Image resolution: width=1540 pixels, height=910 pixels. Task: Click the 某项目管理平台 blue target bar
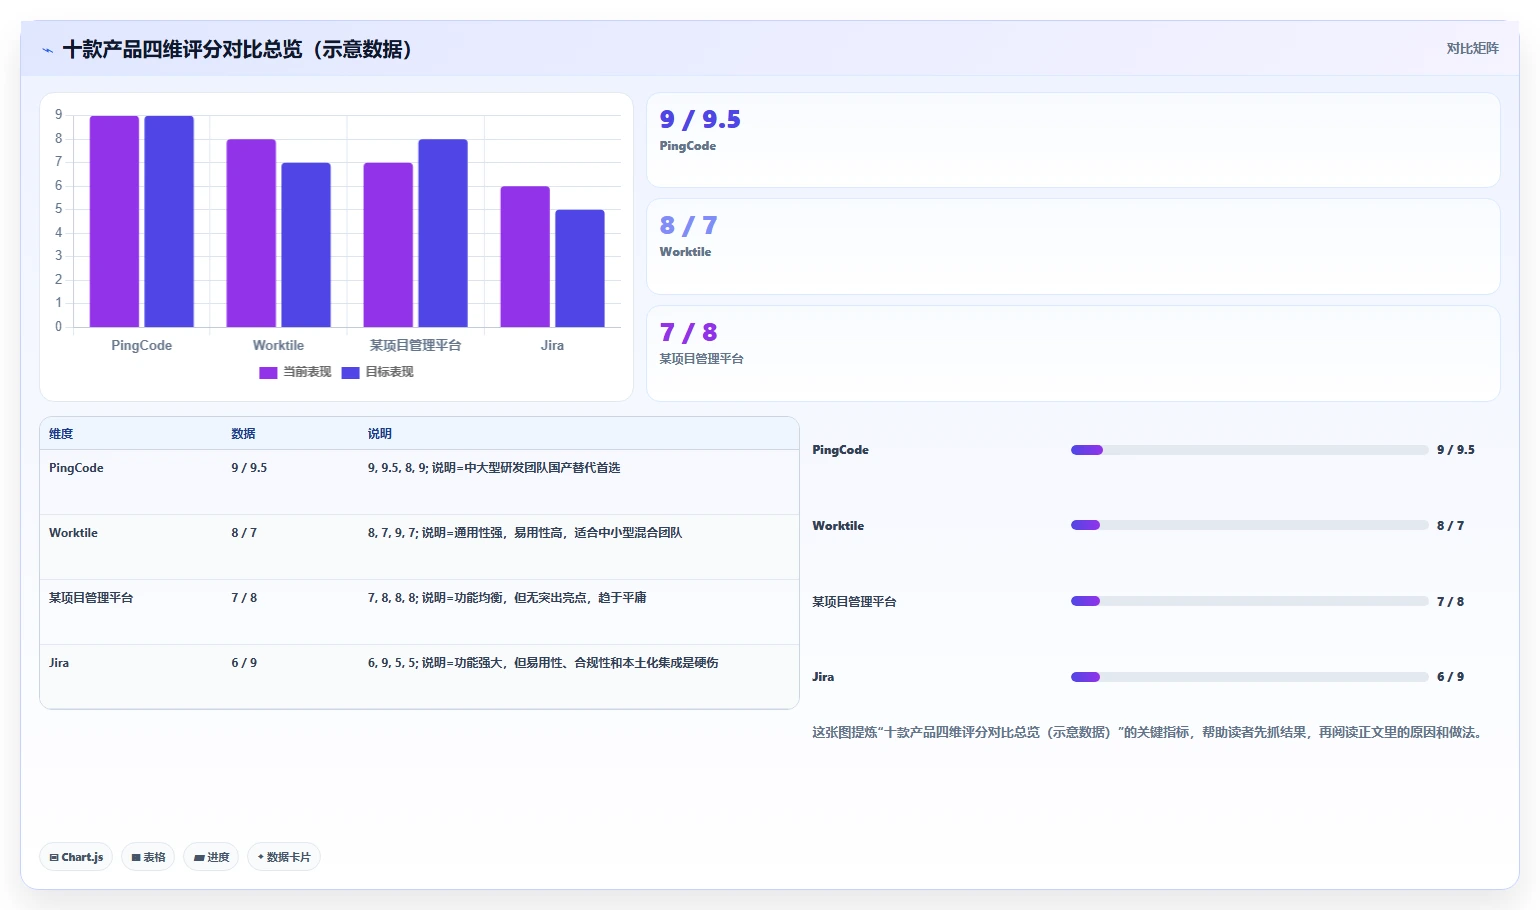(x=443, y=233)
